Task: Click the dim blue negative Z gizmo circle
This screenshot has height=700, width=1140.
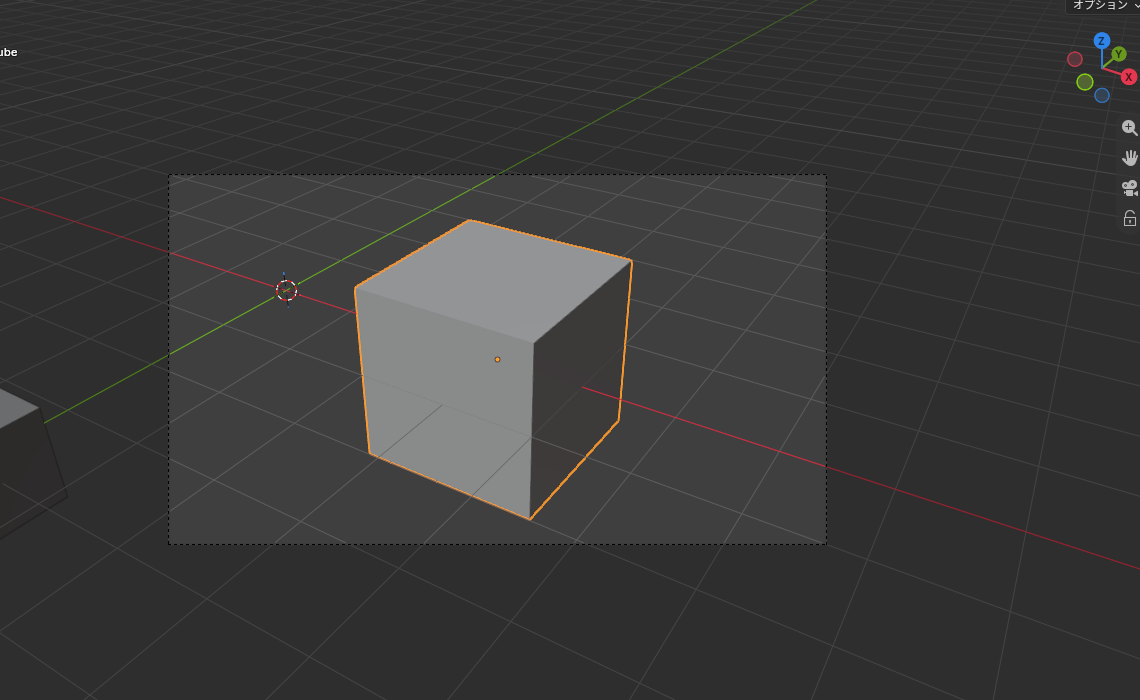Action: click(x=1102, y=95)
